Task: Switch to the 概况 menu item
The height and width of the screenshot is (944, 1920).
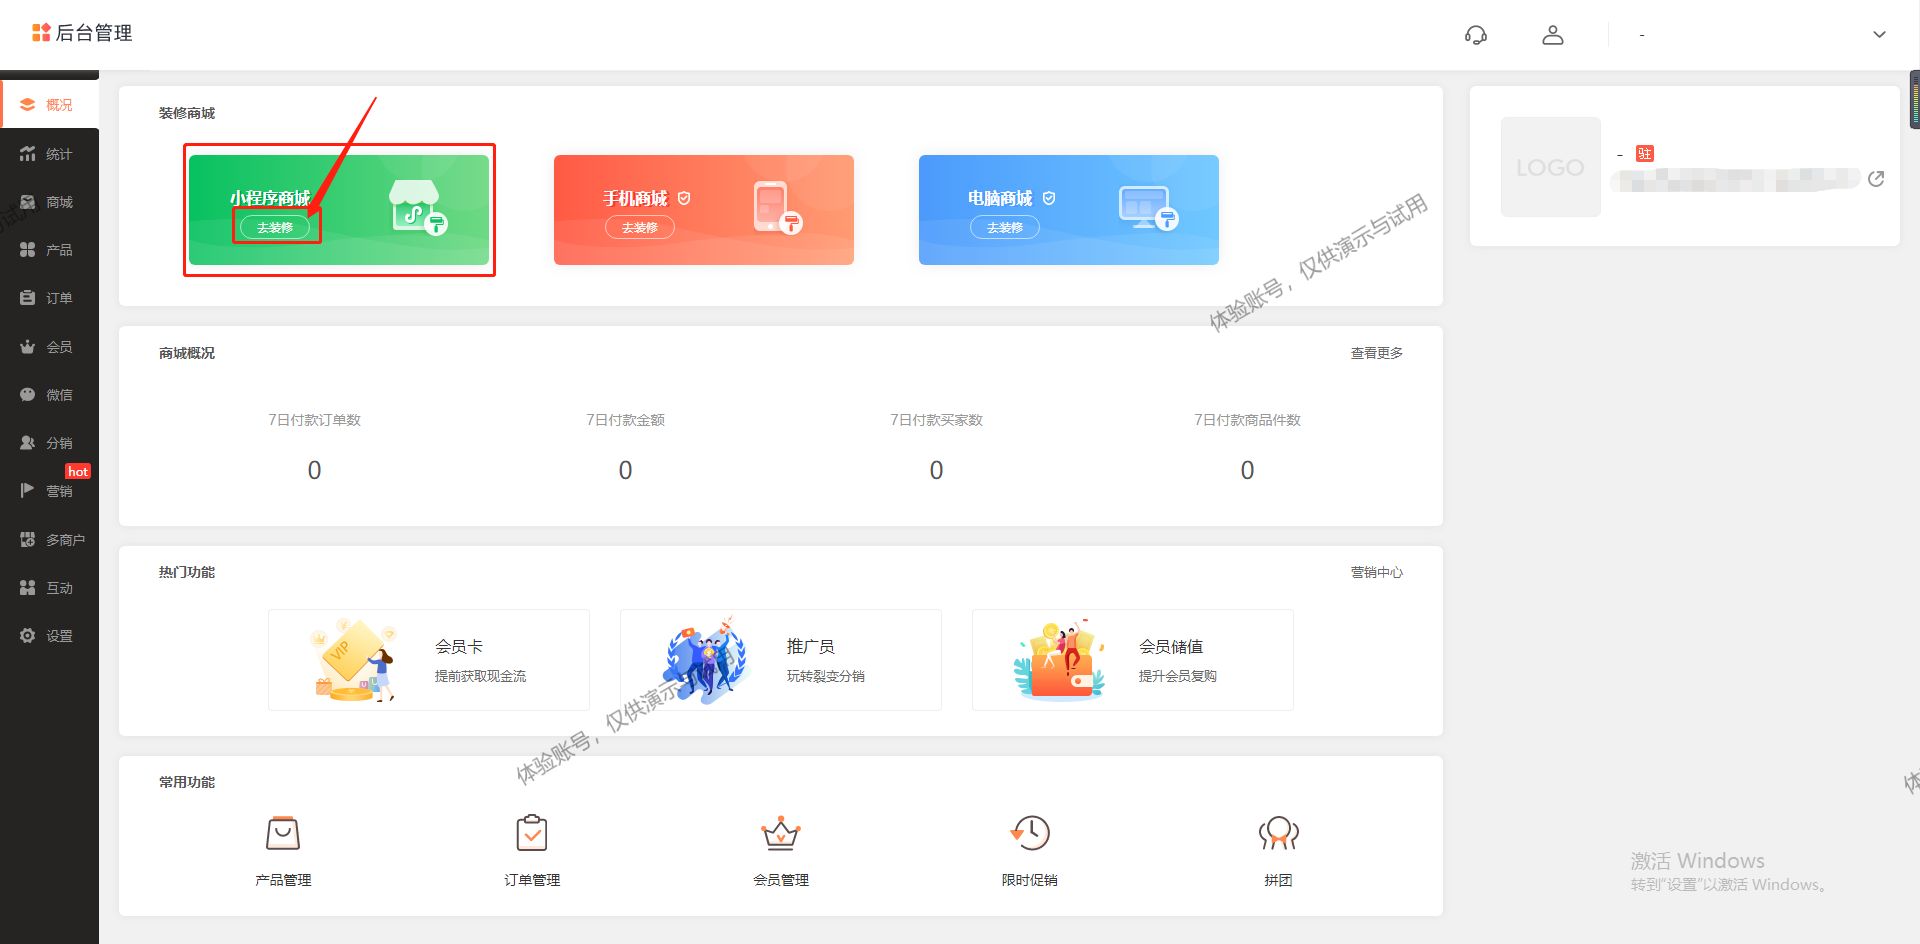Action: pyautogui.click(x=49, y=103)
